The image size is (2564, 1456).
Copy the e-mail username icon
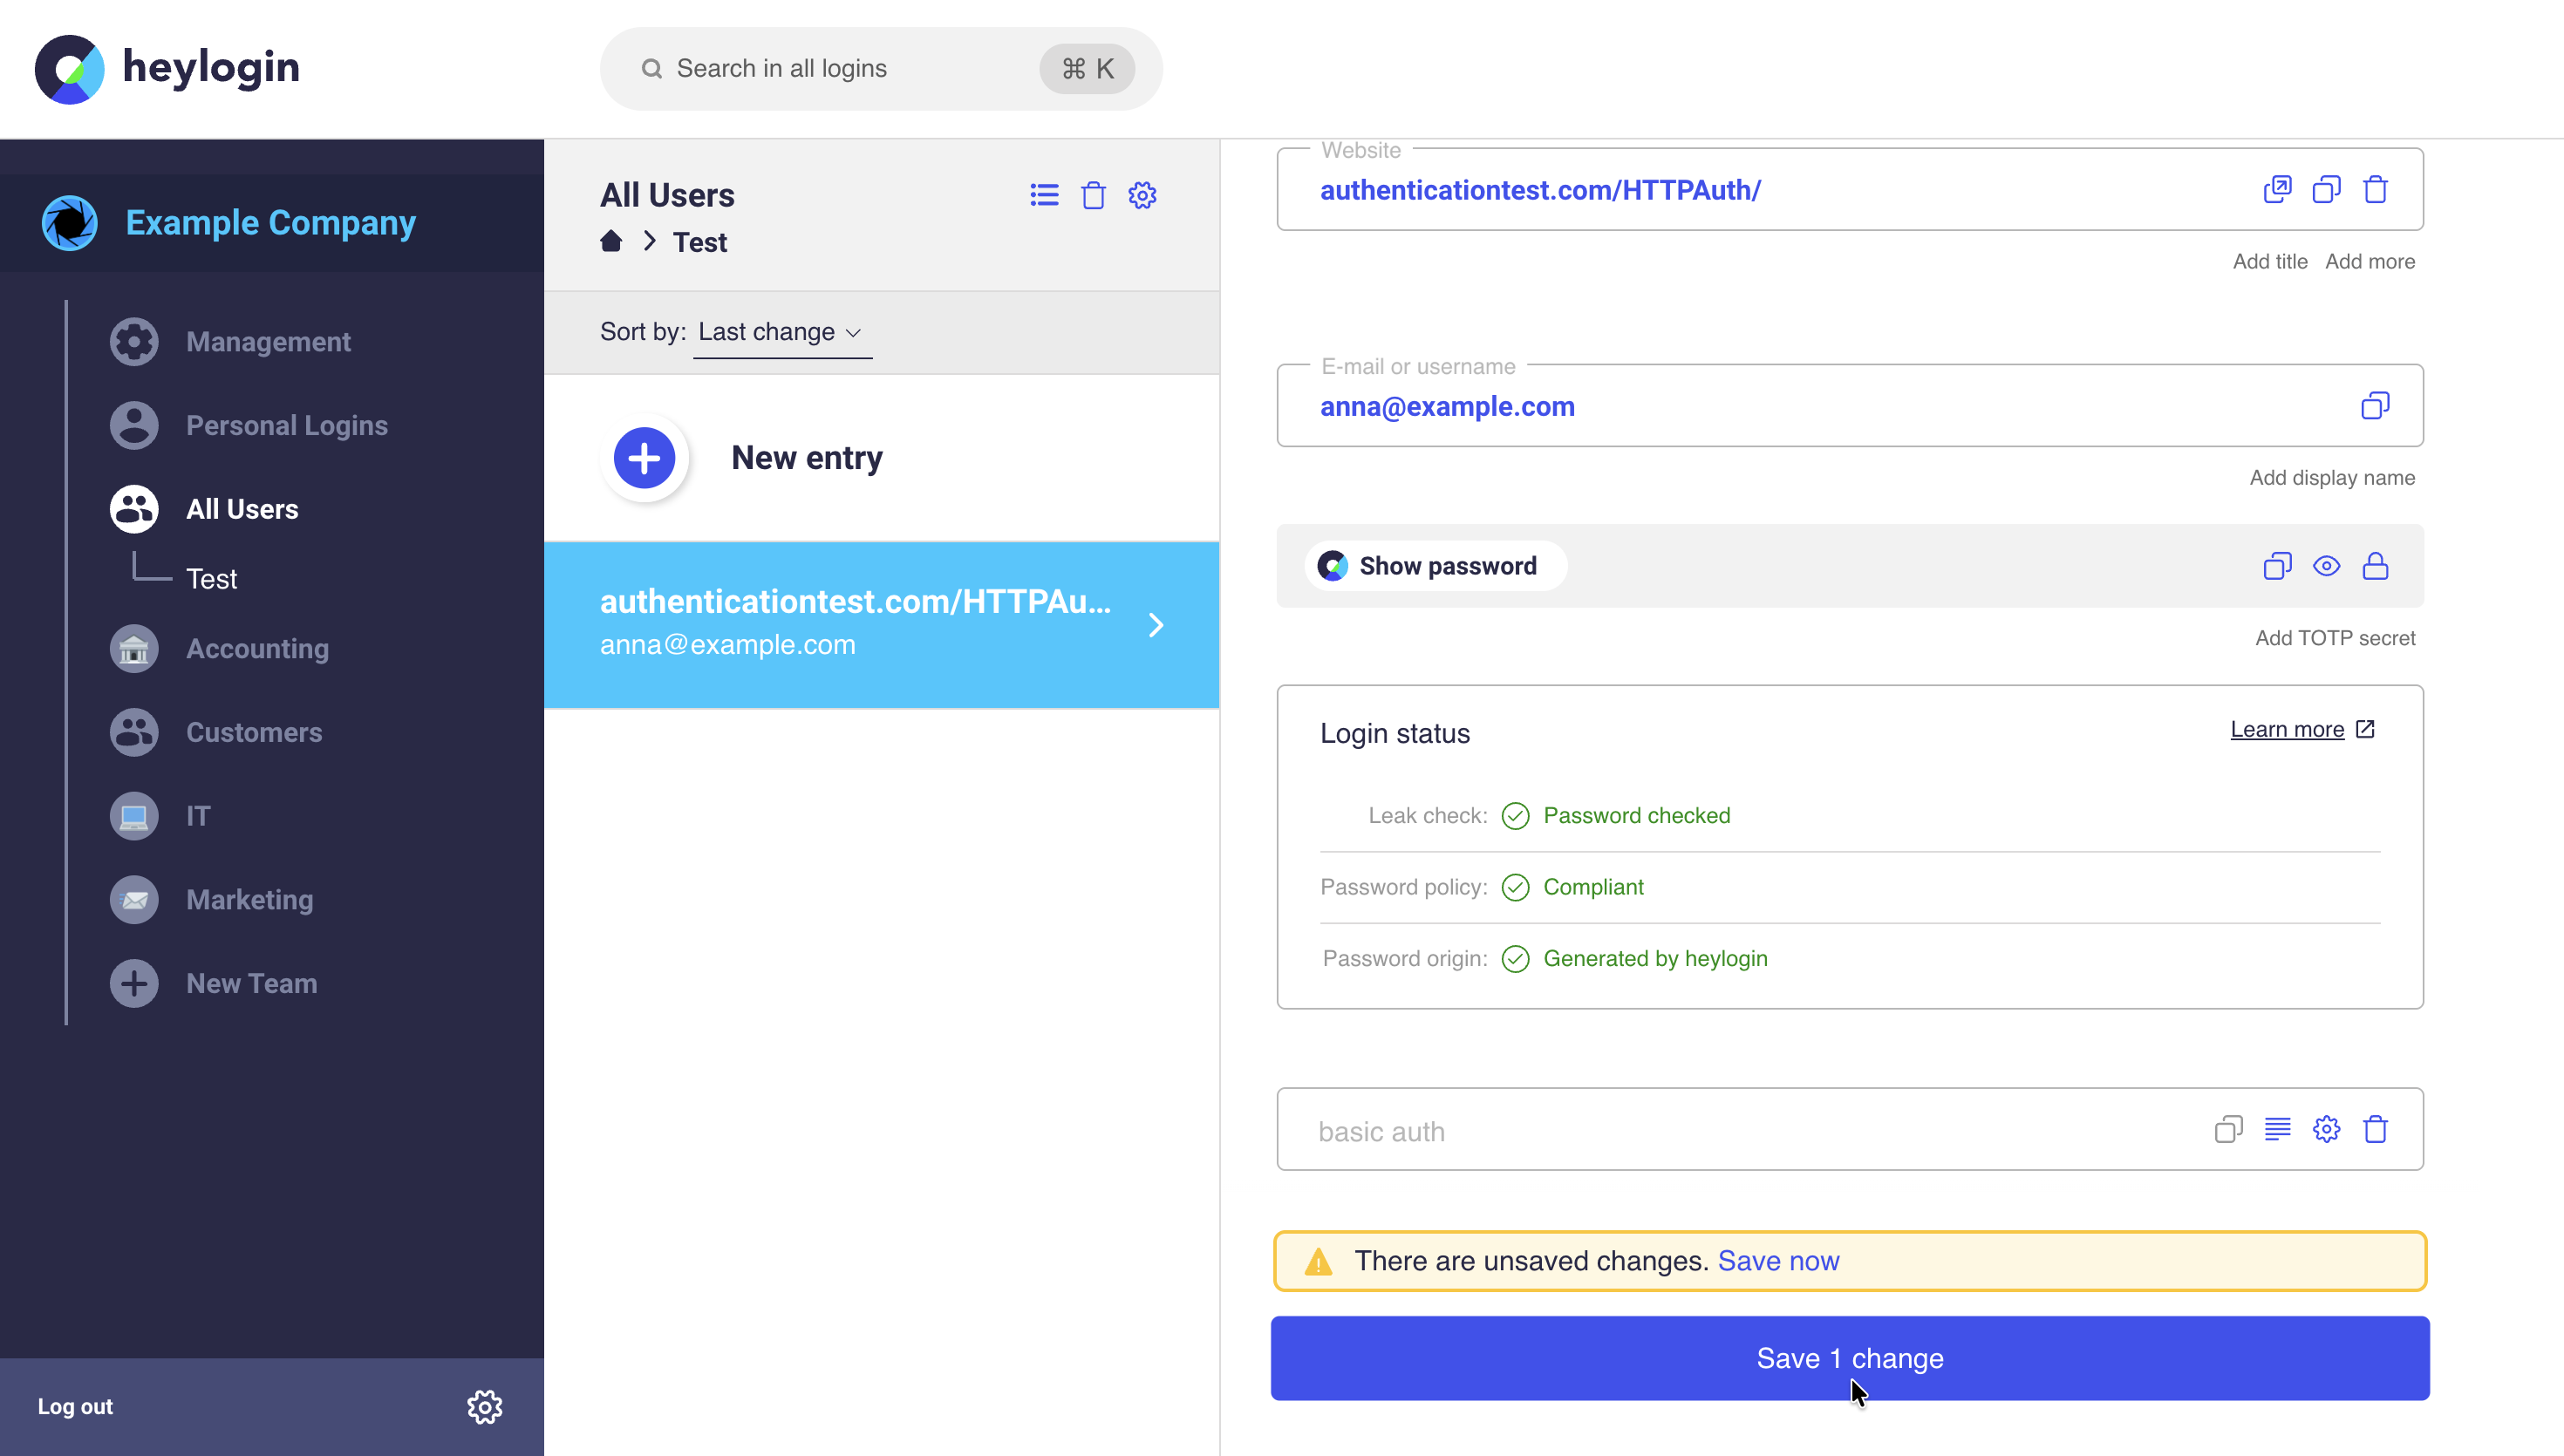pyautogui.click(x=2375, y=406)
